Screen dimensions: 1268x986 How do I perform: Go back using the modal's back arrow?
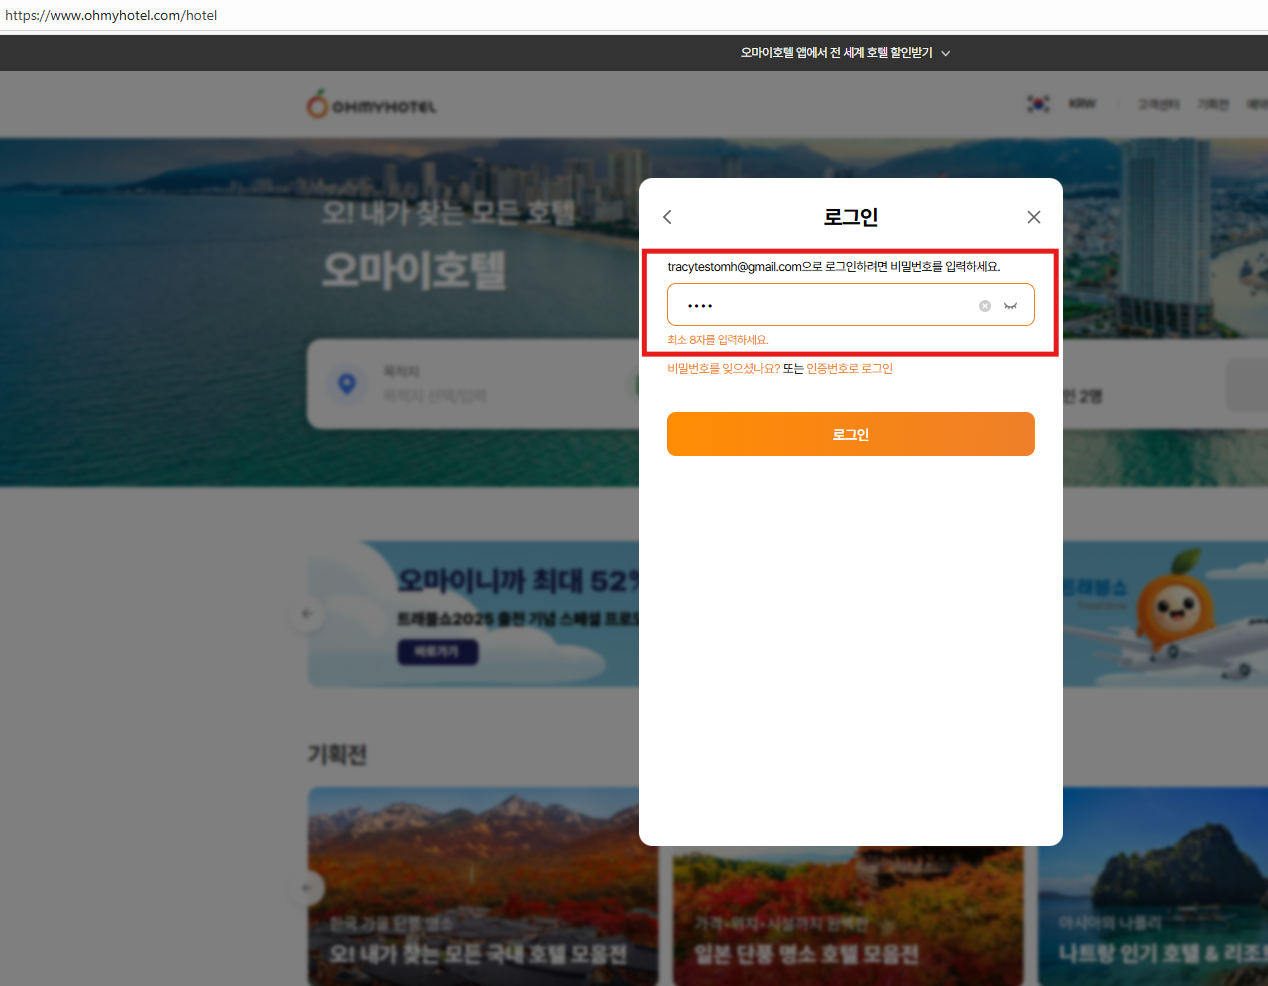click(668, 217)
